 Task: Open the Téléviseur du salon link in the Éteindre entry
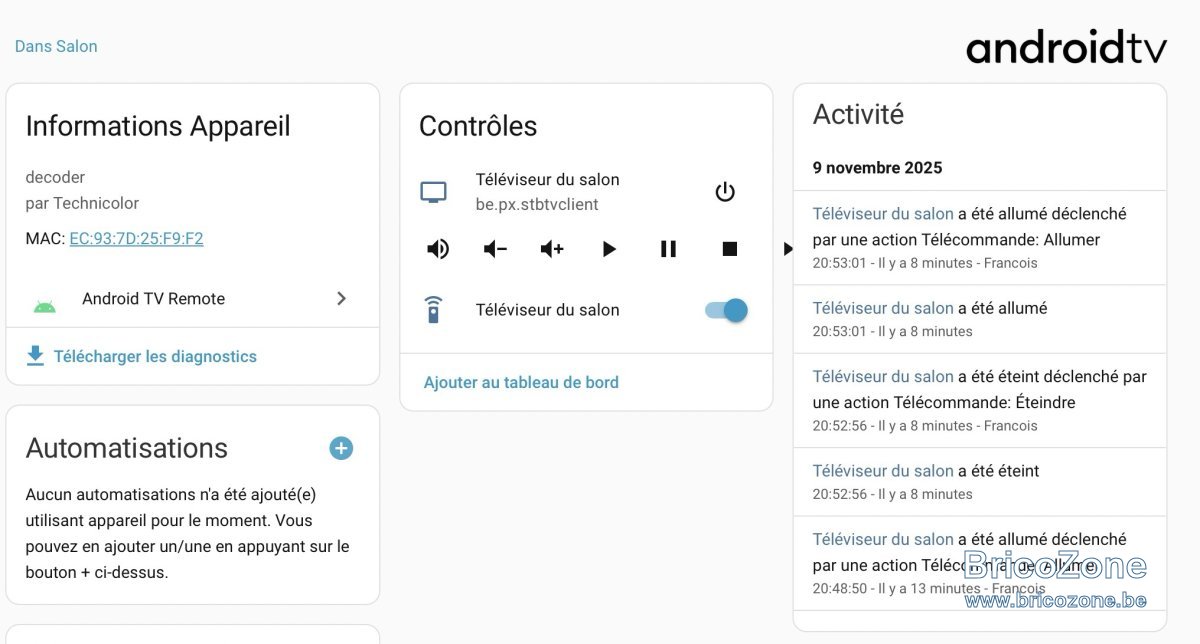883,377
